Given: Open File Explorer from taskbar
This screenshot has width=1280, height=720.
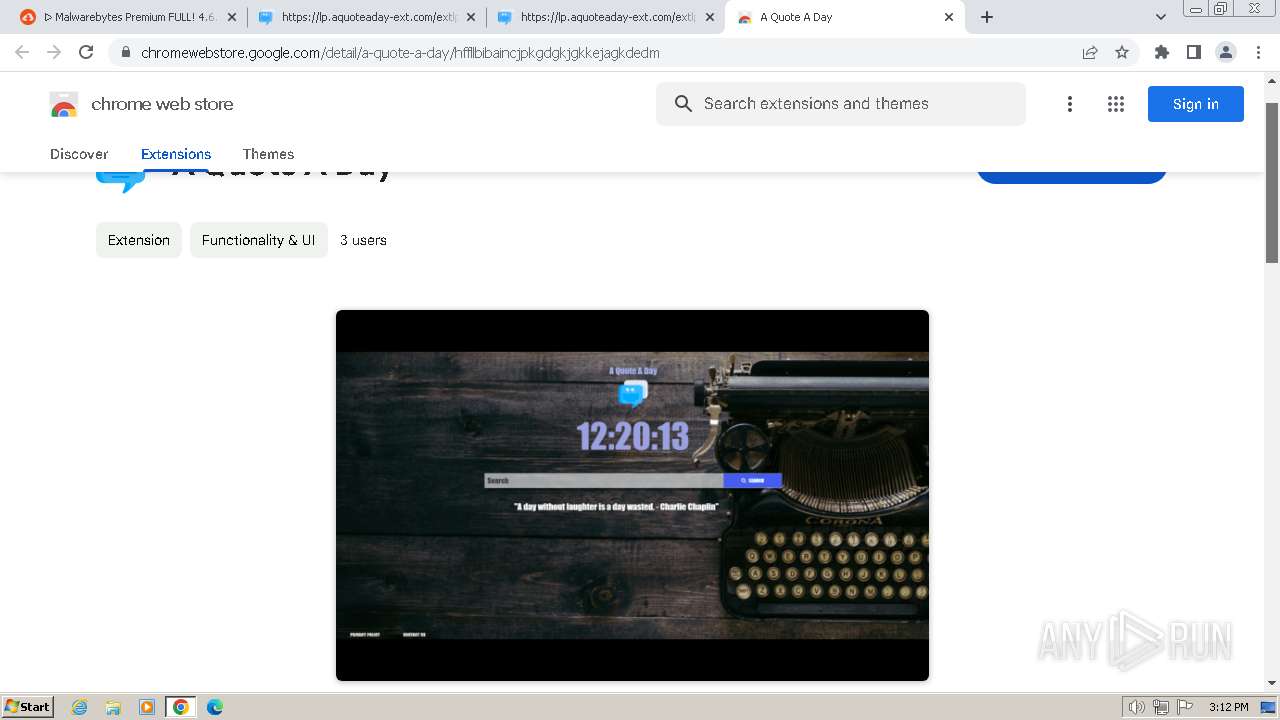Looking at the screenshot, I should pos(113,707).
